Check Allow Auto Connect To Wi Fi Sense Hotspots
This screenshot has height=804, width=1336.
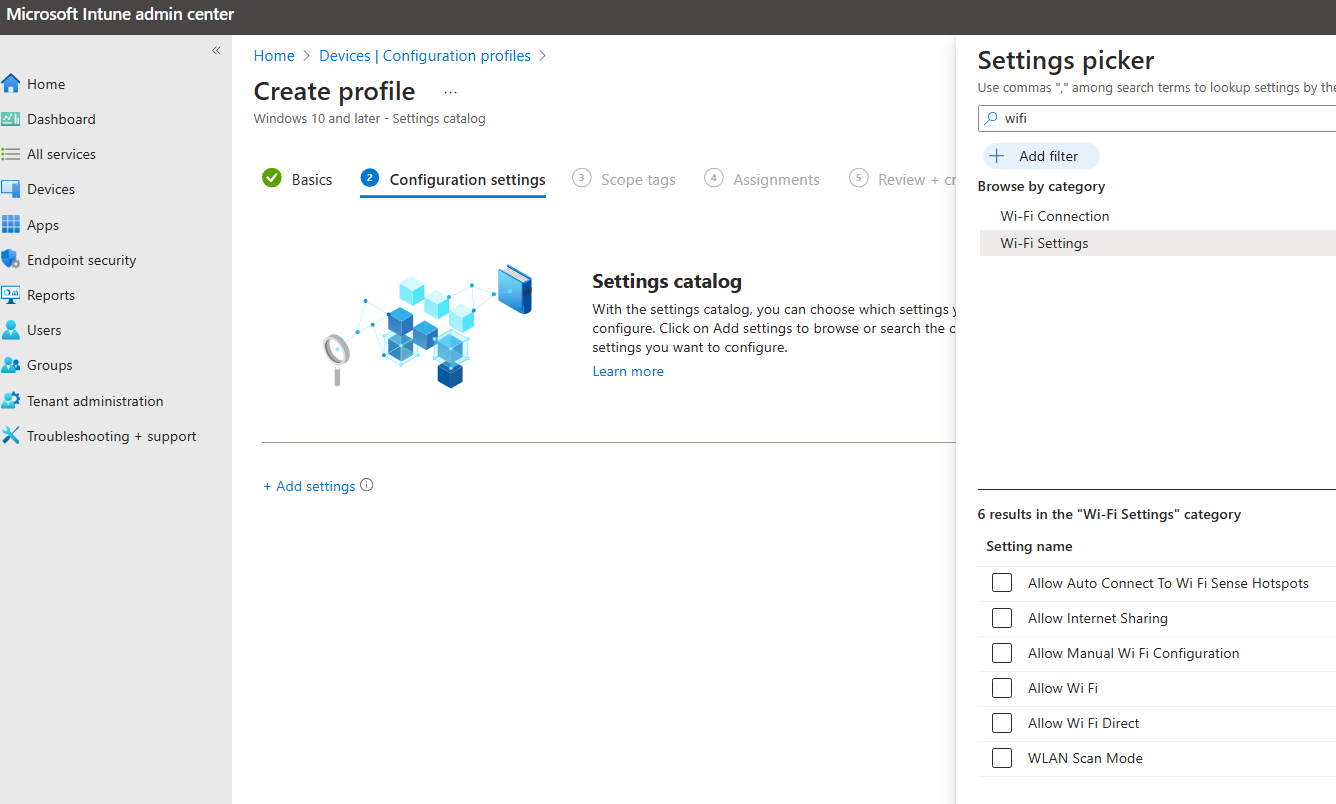pos(1002,583)
